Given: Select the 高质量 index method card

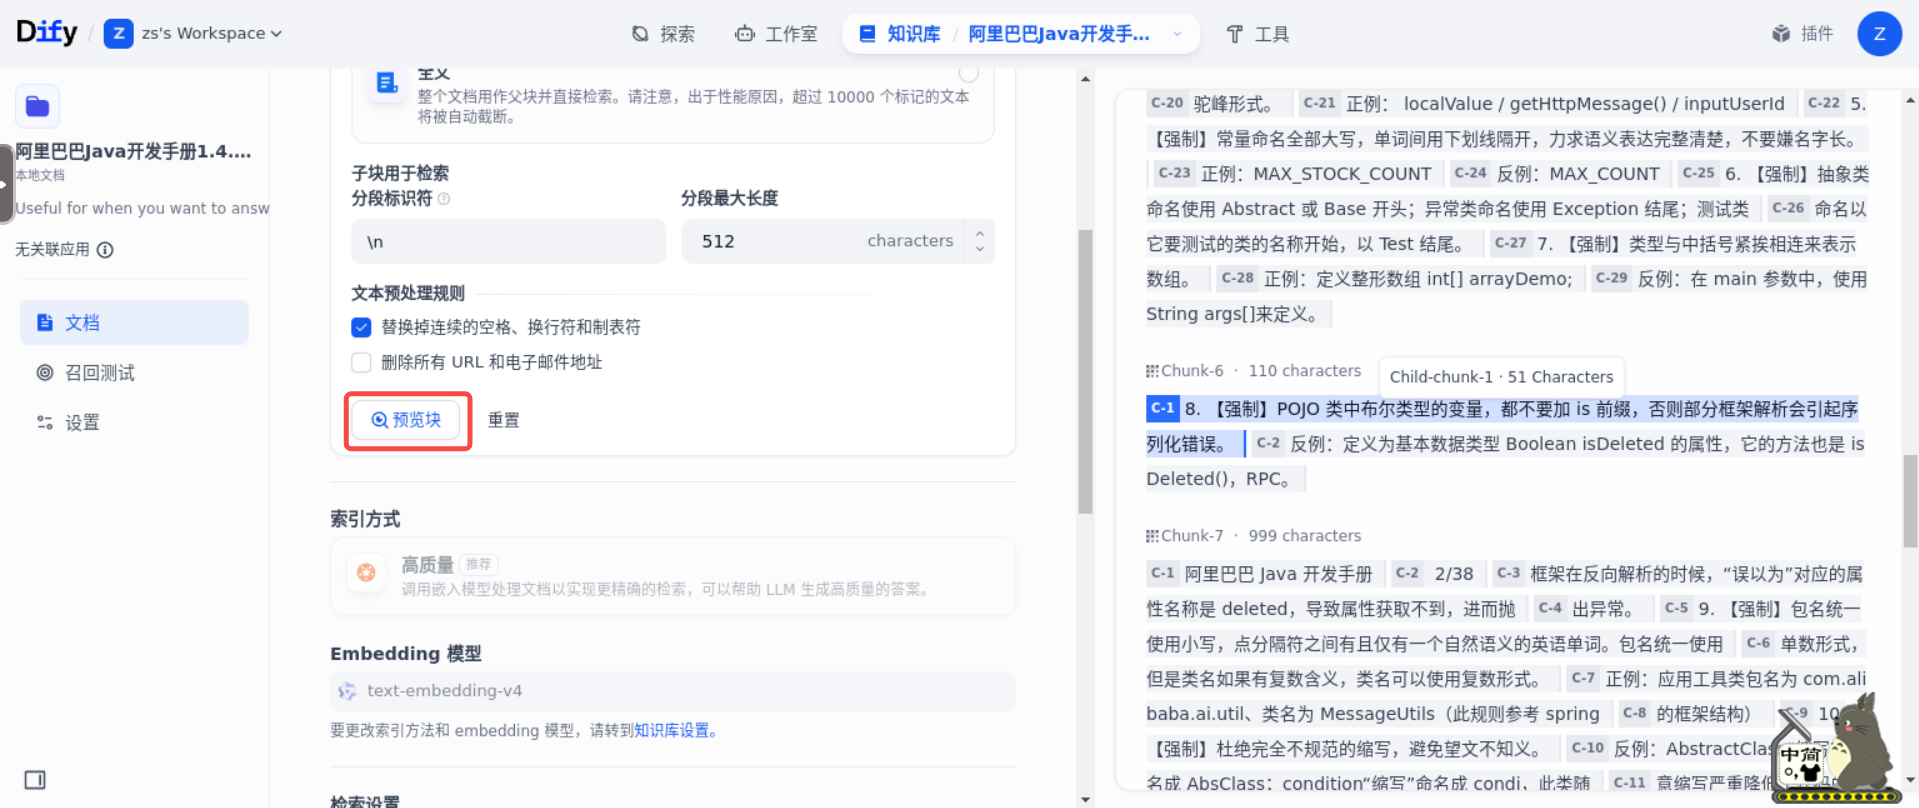Looking at the screenshot, I should tap(672, 576).
